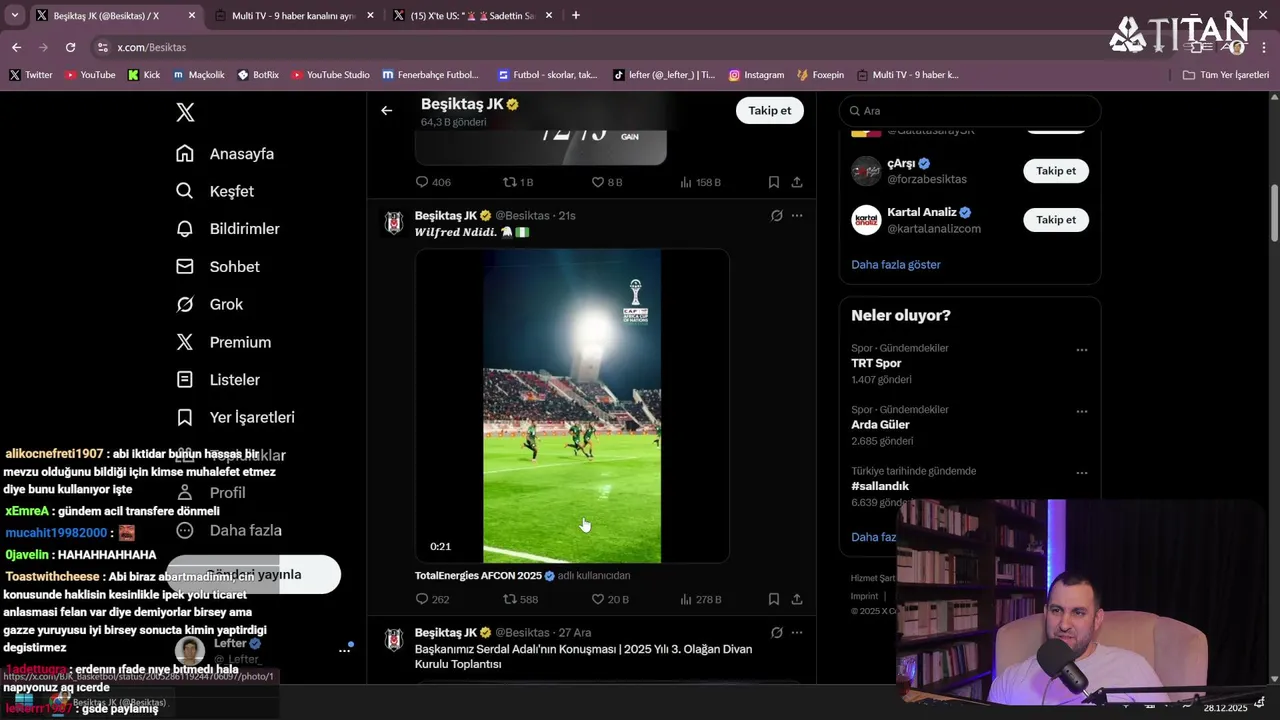The image size is (1280, 720).
Task: Open Grok action on Wilfred Ndidi post
Action: (x=776, y=215)
